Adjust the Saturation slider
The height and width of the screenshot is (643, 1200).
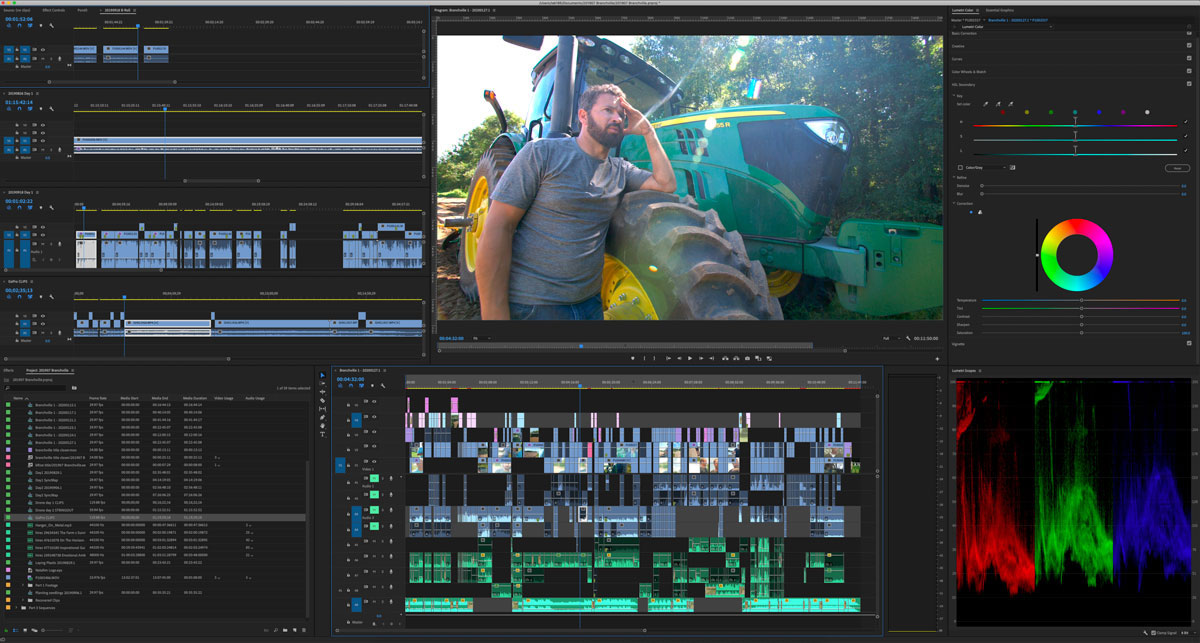(1082, 333)
